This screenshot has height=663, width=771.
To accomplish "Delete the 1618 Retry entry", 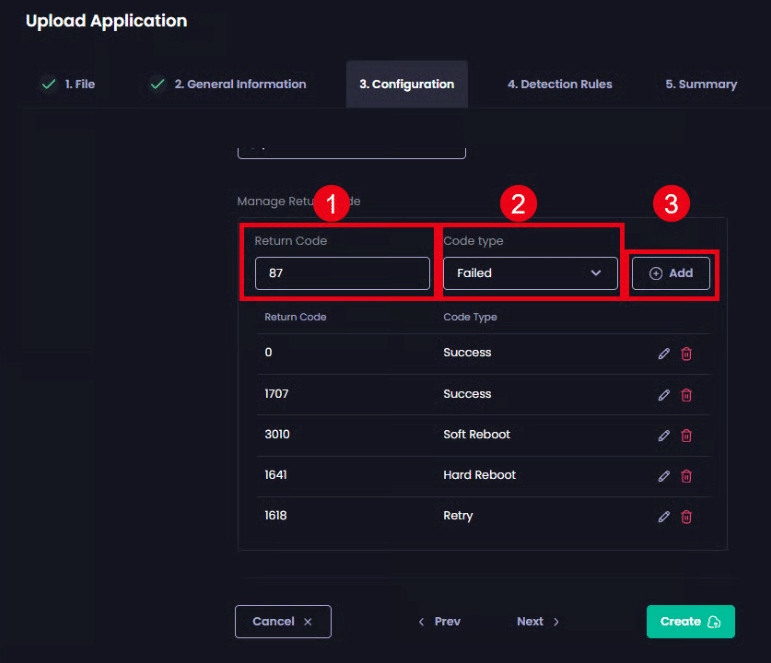I will 686,516.
